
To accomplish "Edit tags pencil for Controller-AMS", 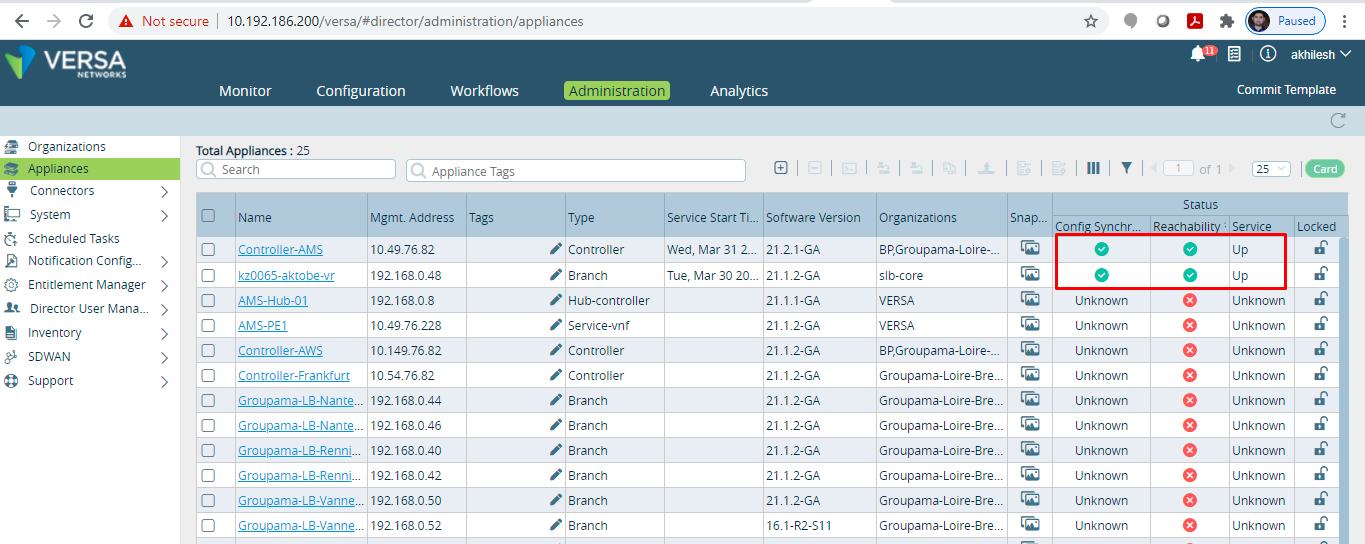I will [556, 249].
